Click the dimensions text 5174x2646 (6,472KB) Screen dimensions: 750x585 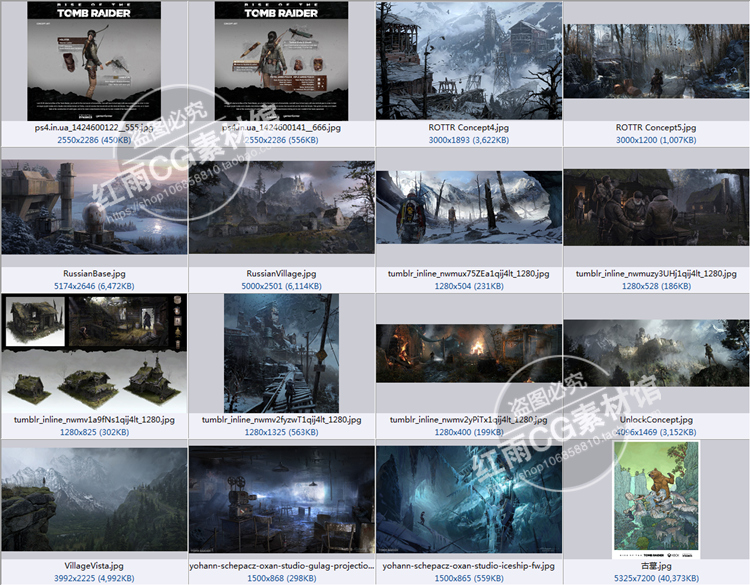pyautogui.click(x=94, y=286)
